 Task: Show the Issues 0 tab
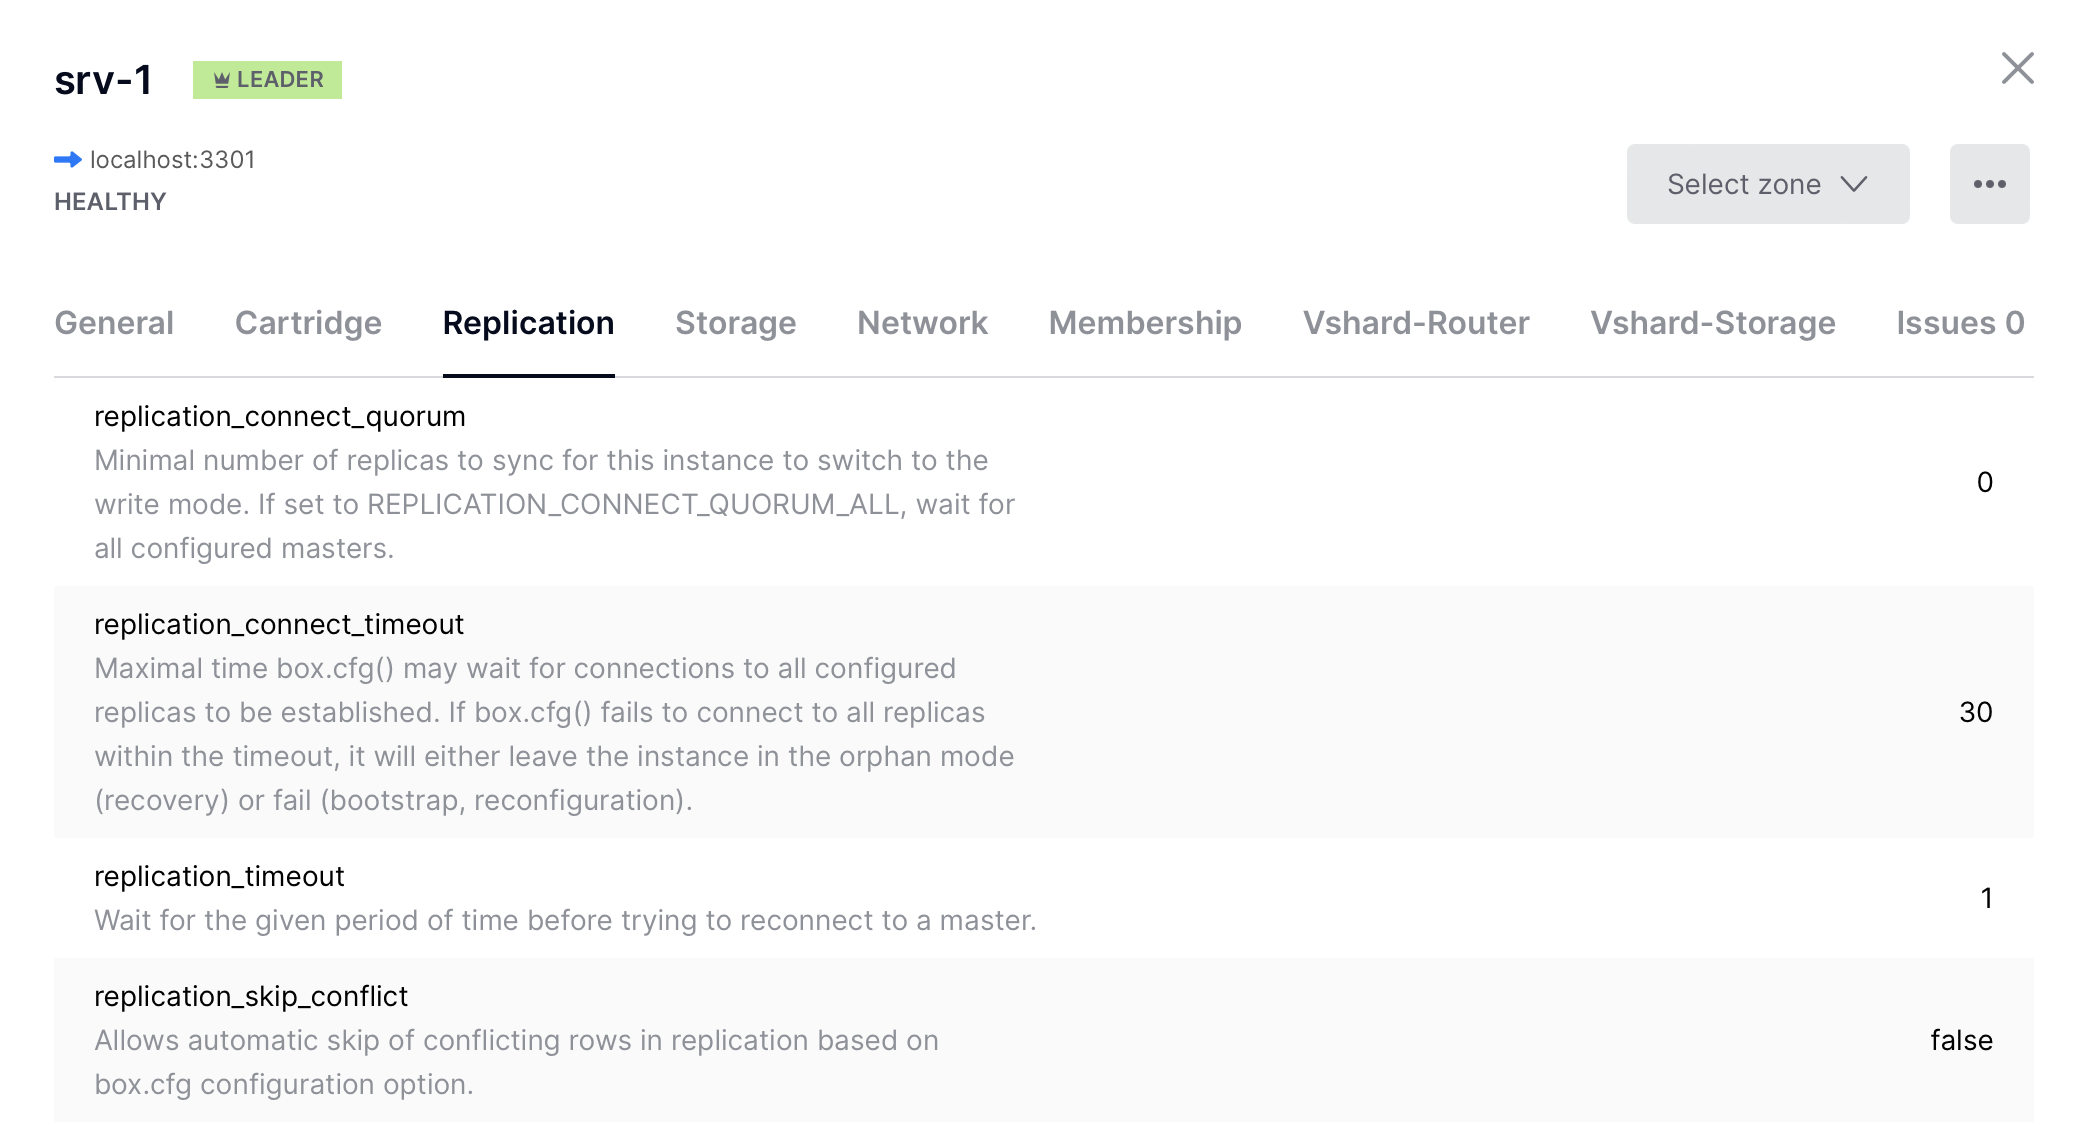click(1960, 323)
